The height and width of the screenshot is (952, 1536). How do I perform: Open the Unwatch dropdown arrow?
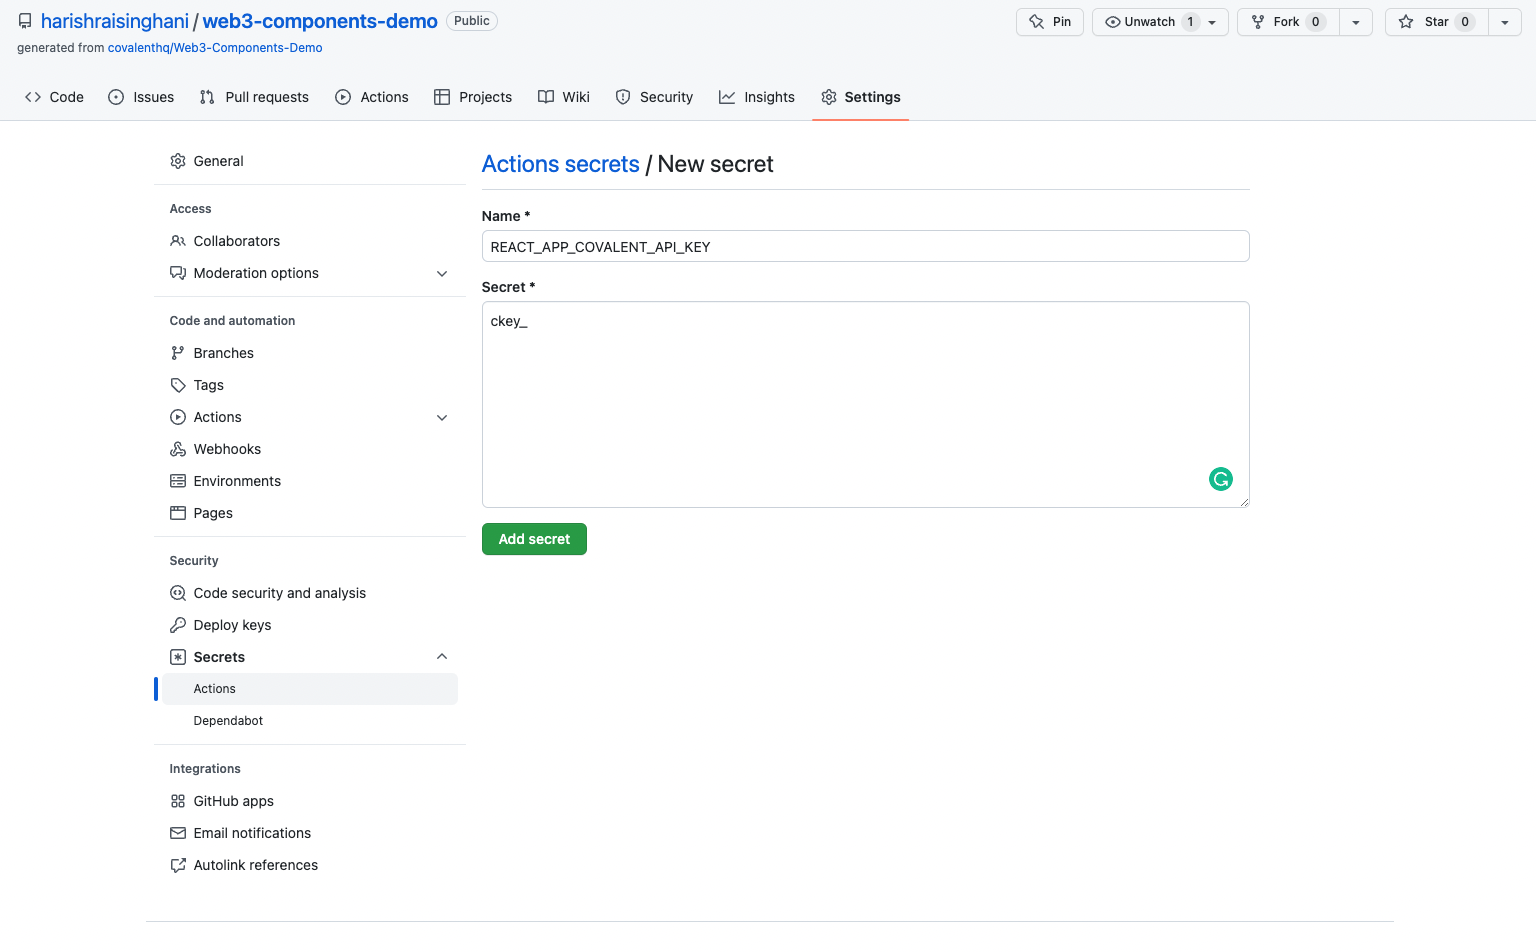point(1212,22)
